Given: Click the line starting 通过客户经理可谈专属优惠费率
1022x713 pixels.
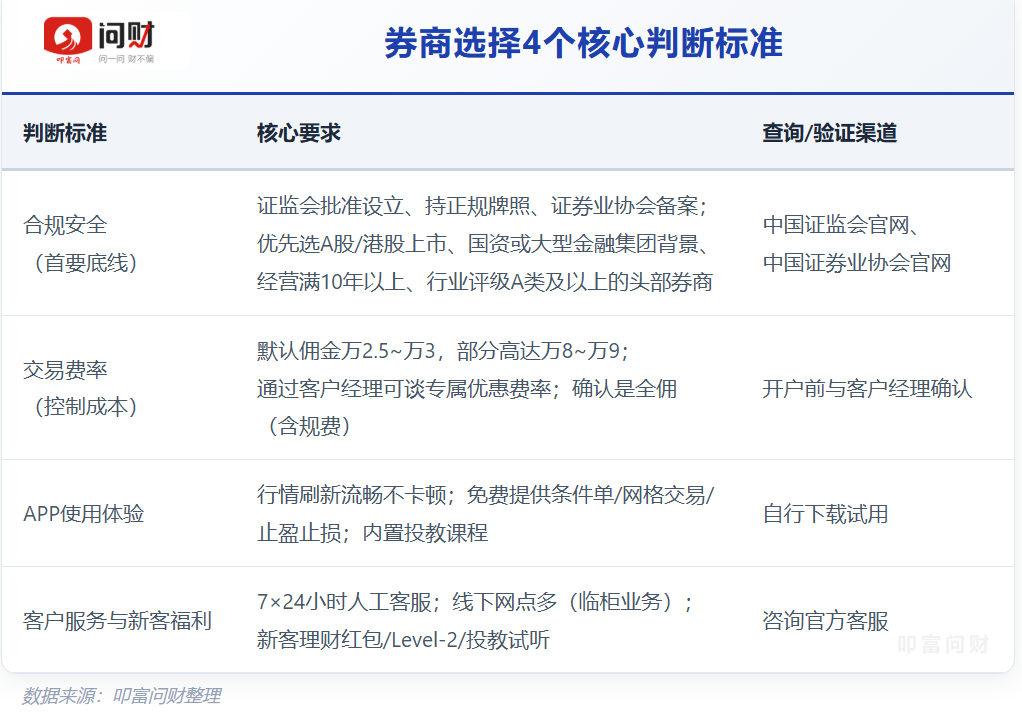Looking at the screenshot, I should coord(467,388).
